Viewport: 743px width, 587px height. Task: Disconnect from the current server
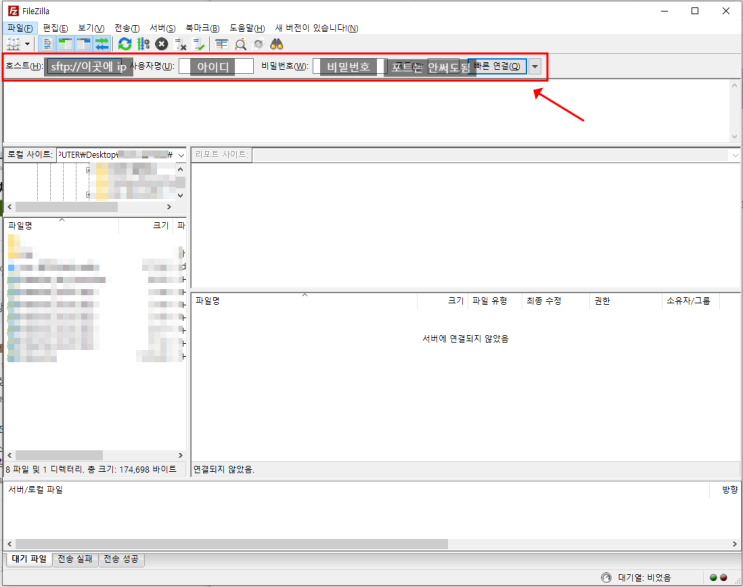pos(180,44)
